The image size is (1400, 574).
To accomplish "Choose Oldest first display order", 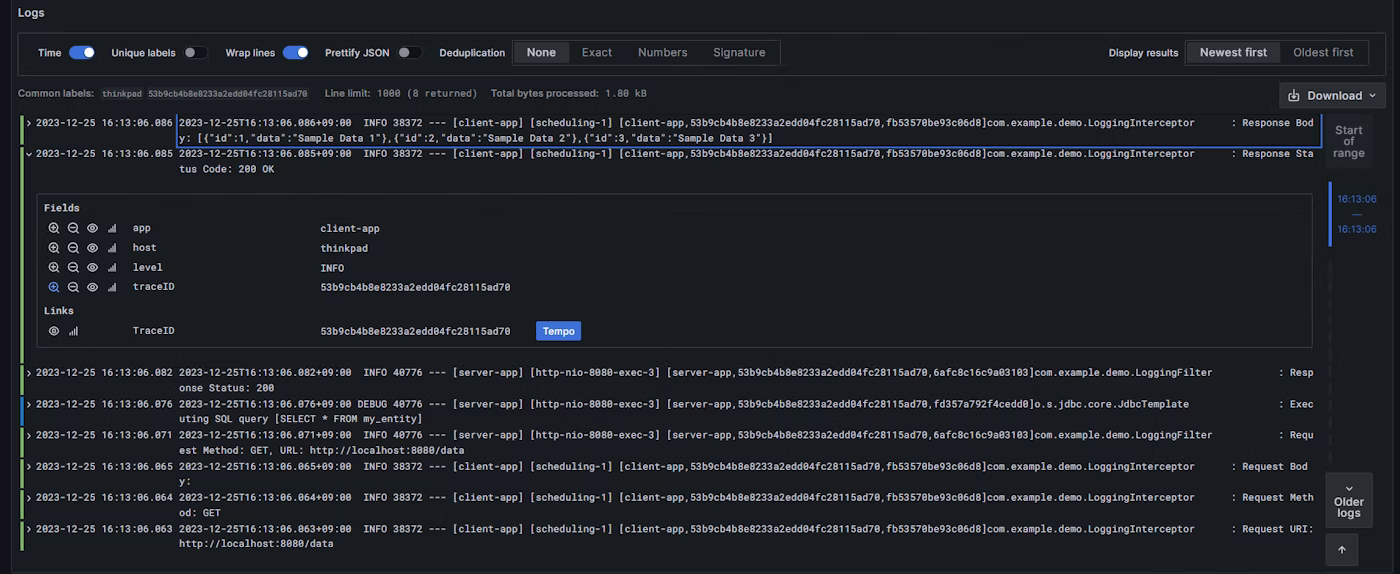I will point(1322,53).
